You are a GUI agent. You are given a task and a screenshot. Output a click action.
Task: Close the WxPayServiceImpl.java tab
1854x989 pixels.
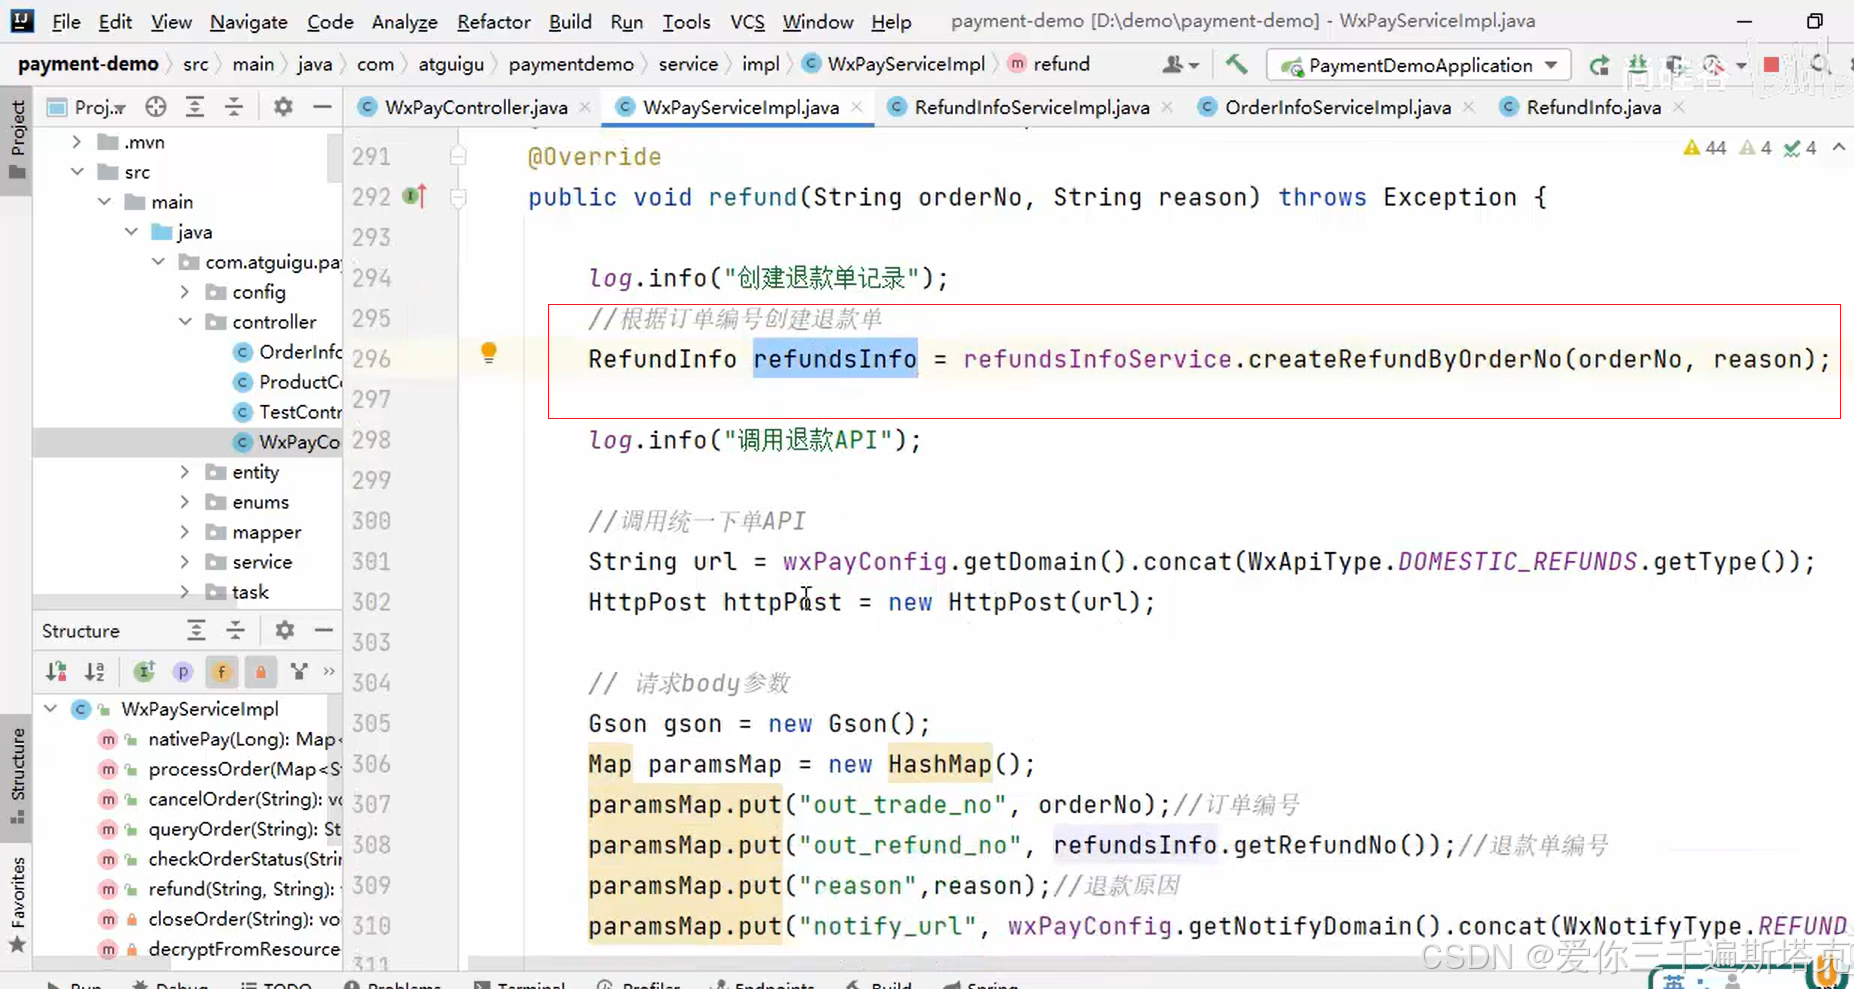point(857,106)
